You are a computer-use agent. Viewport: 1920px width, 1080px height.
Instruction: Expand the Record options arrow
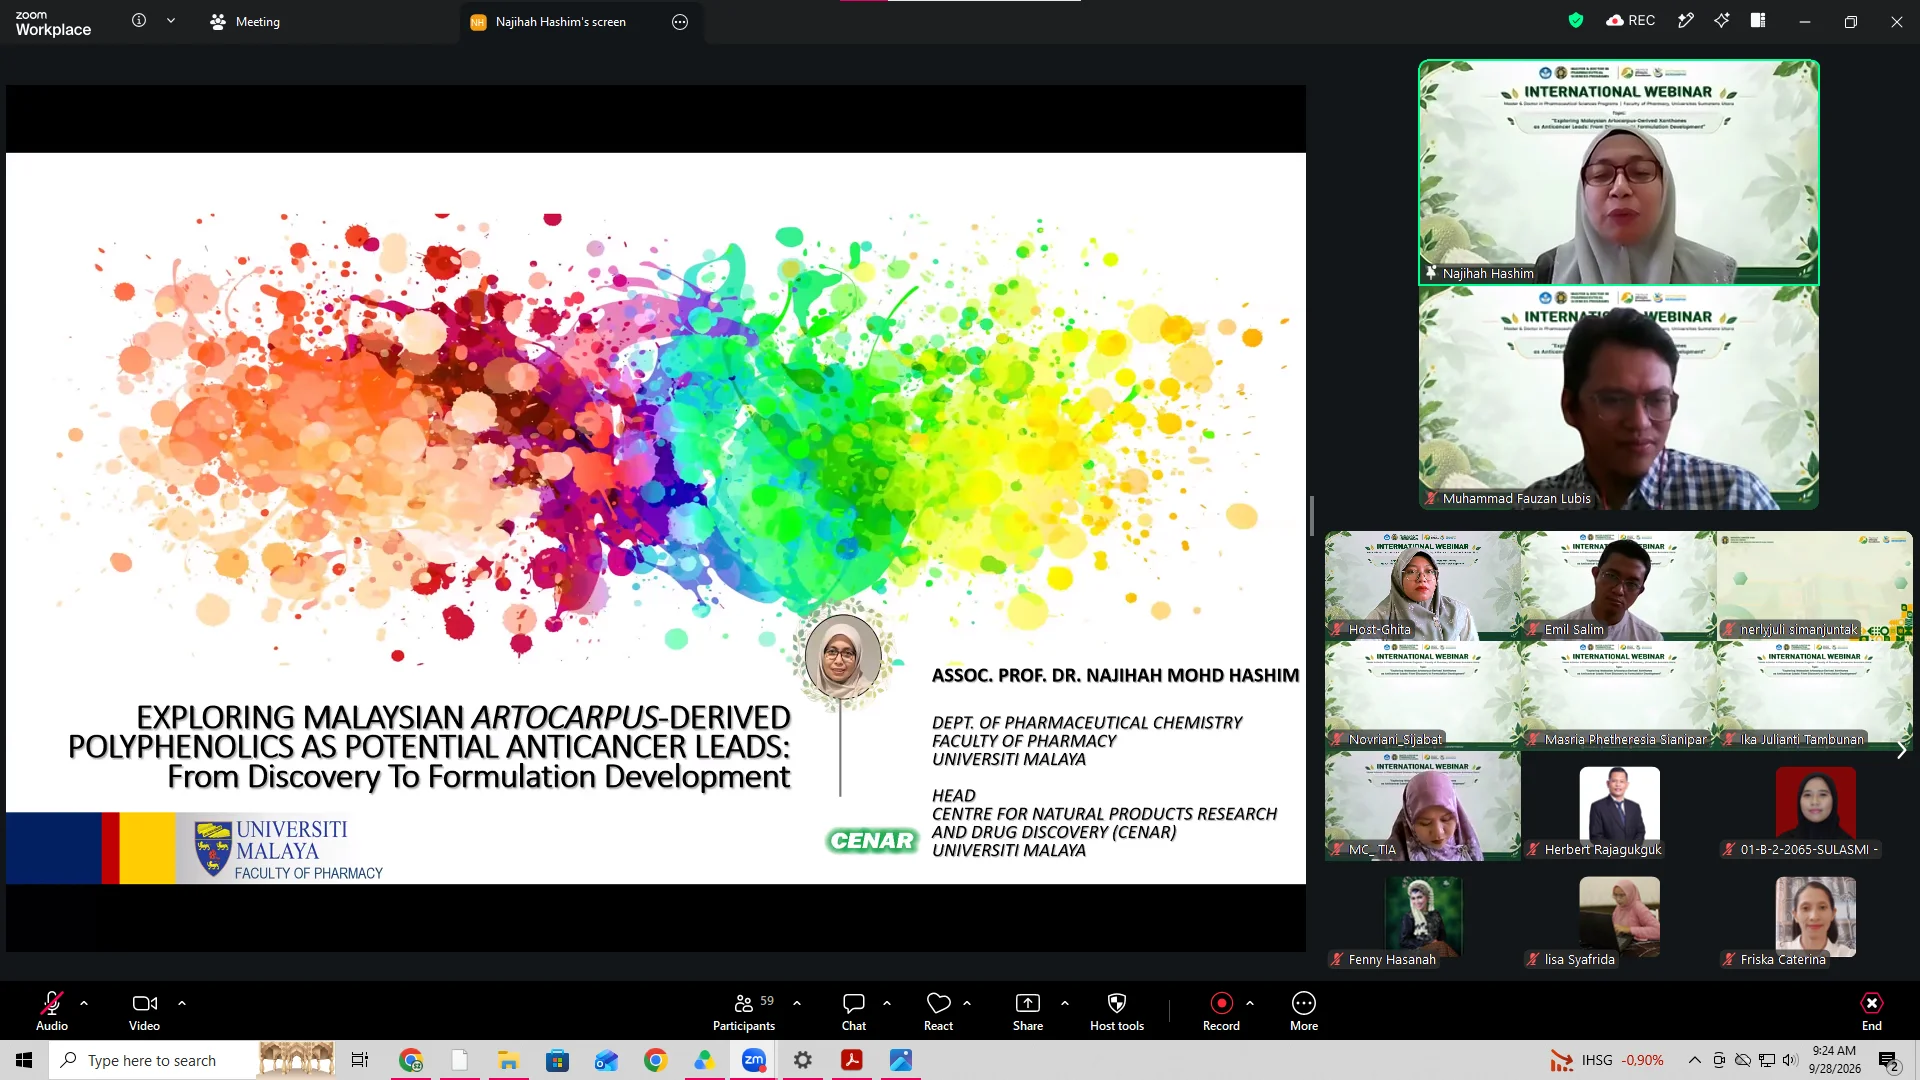[x=1250, y=1002]
